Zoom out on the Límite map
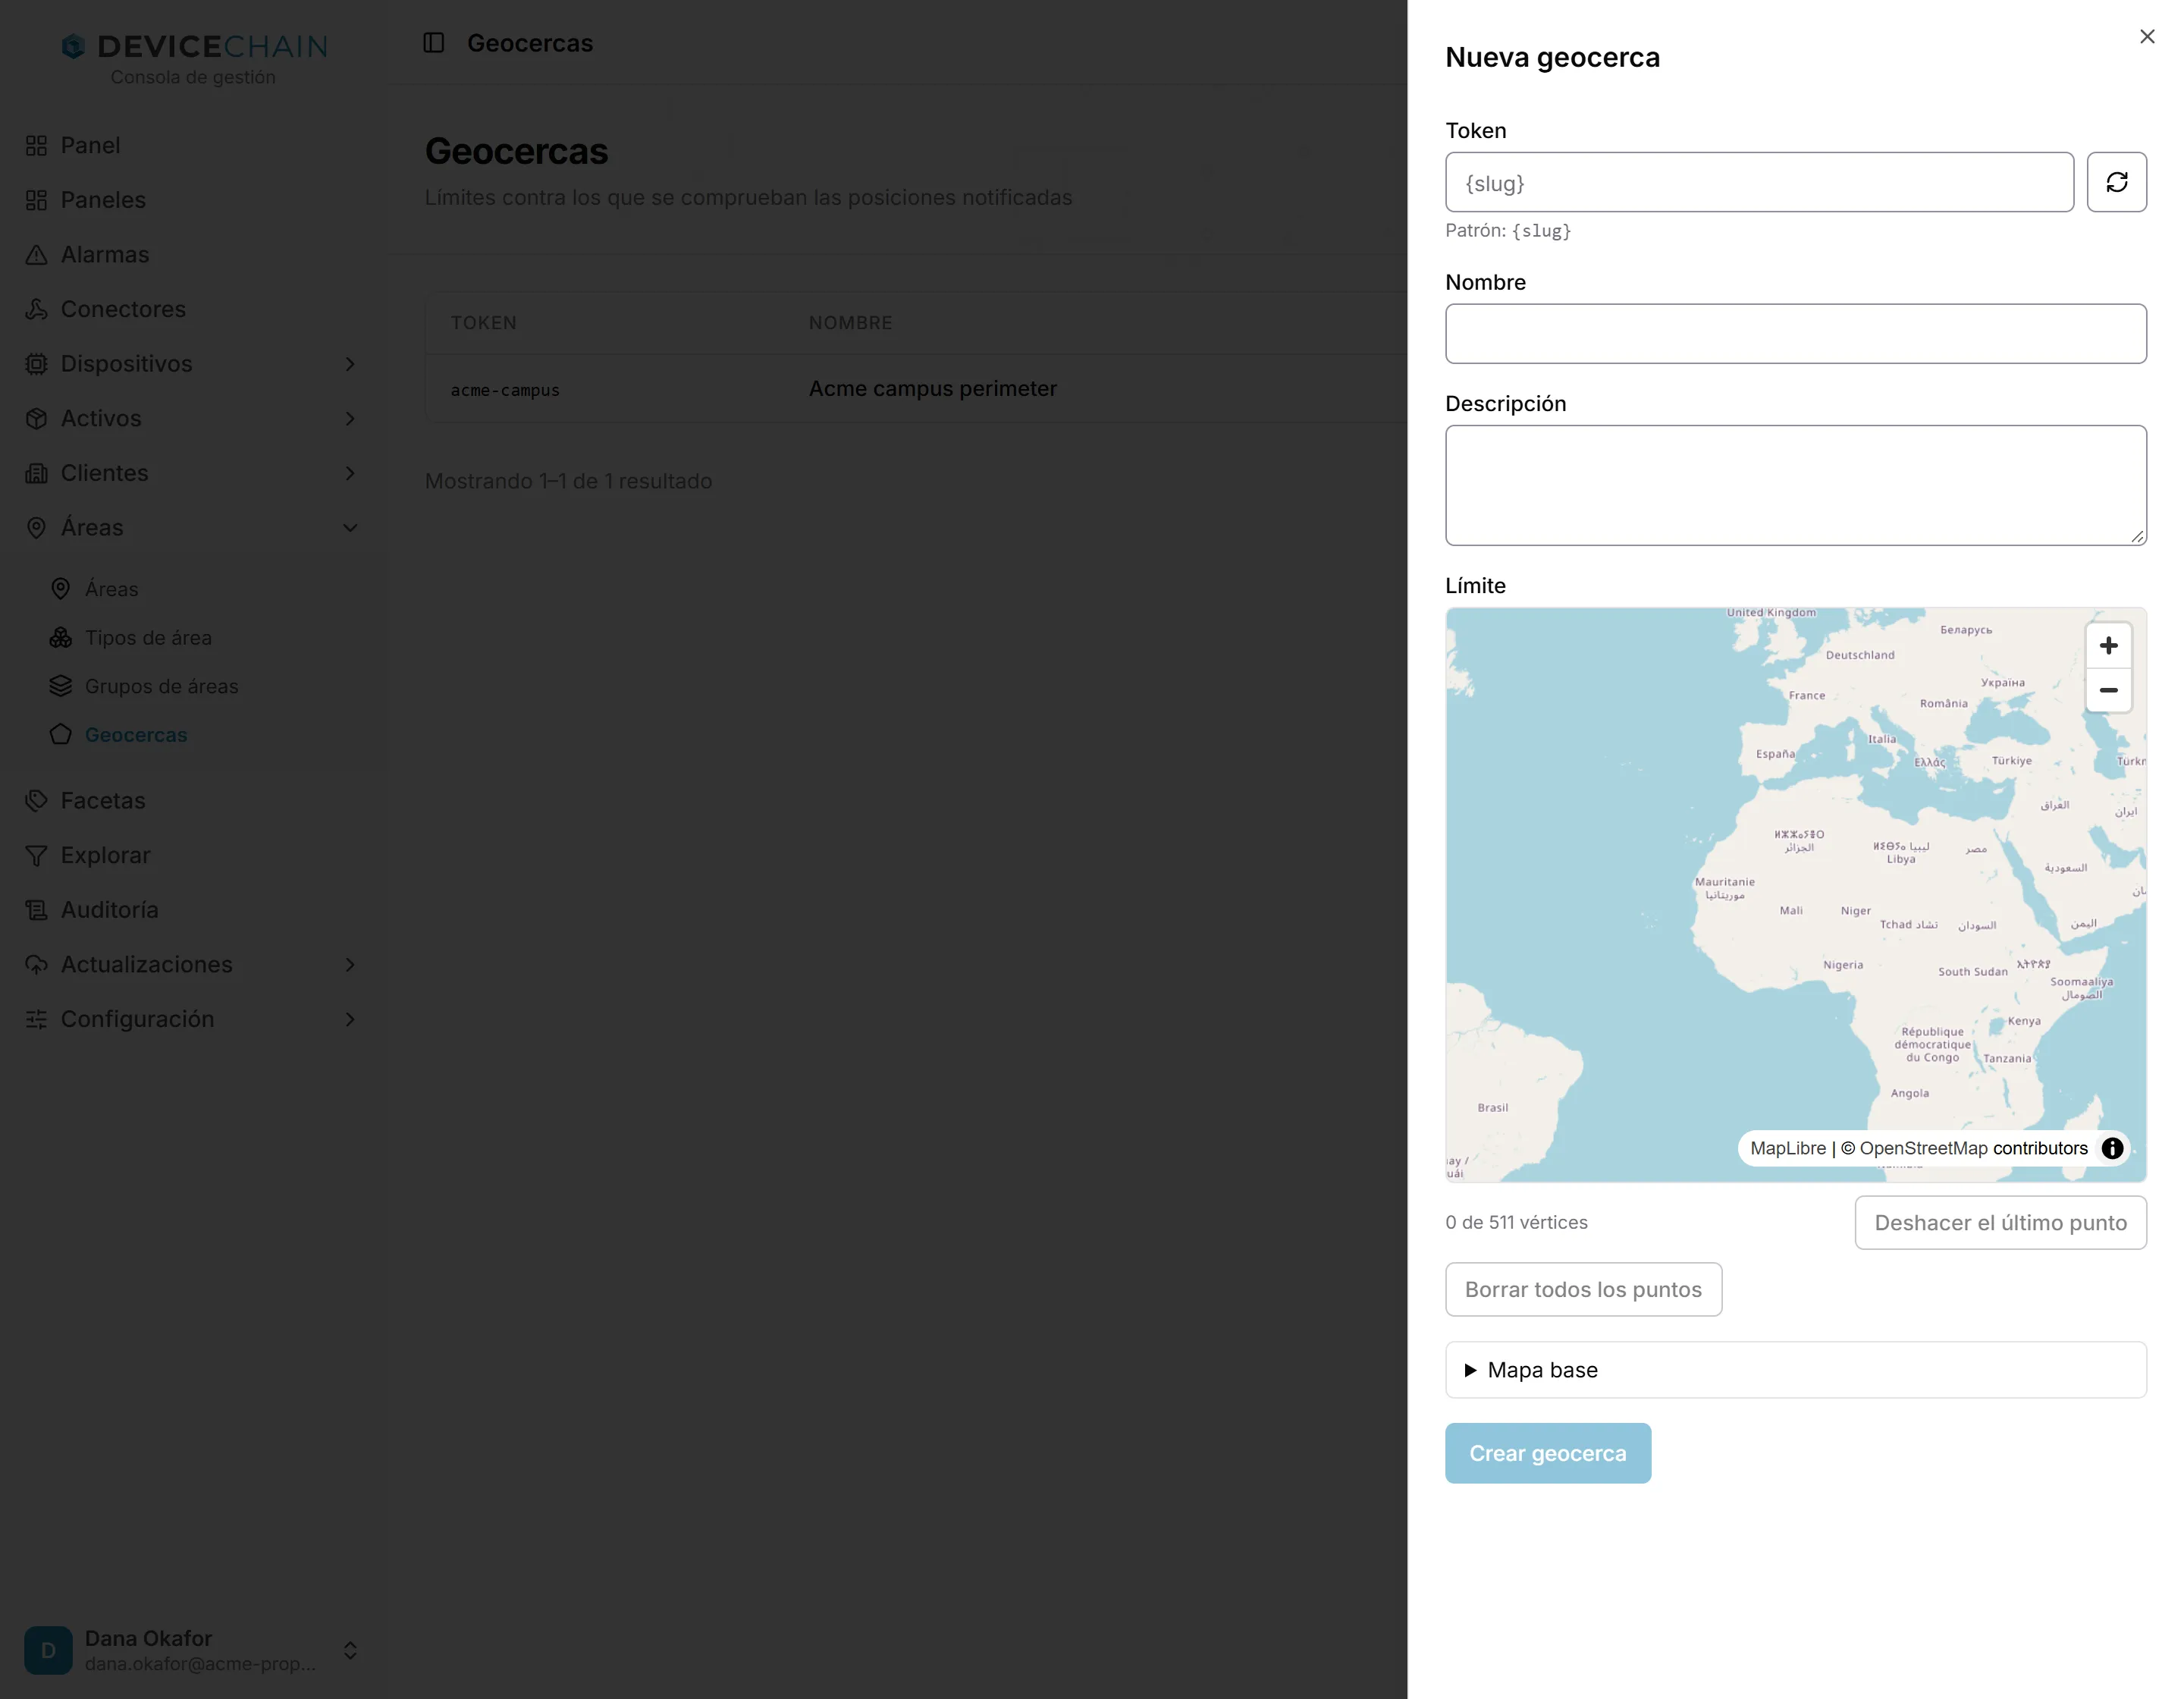The width and height of the screenshot is (2184, 1699). click(x=2108, y=690)
